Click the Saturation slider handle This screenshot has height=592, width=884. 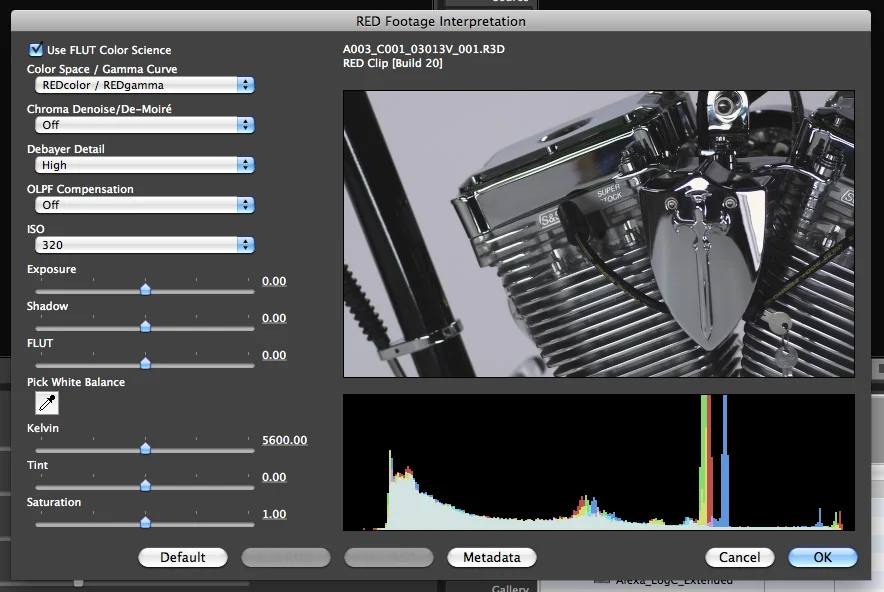pos(145,522)
